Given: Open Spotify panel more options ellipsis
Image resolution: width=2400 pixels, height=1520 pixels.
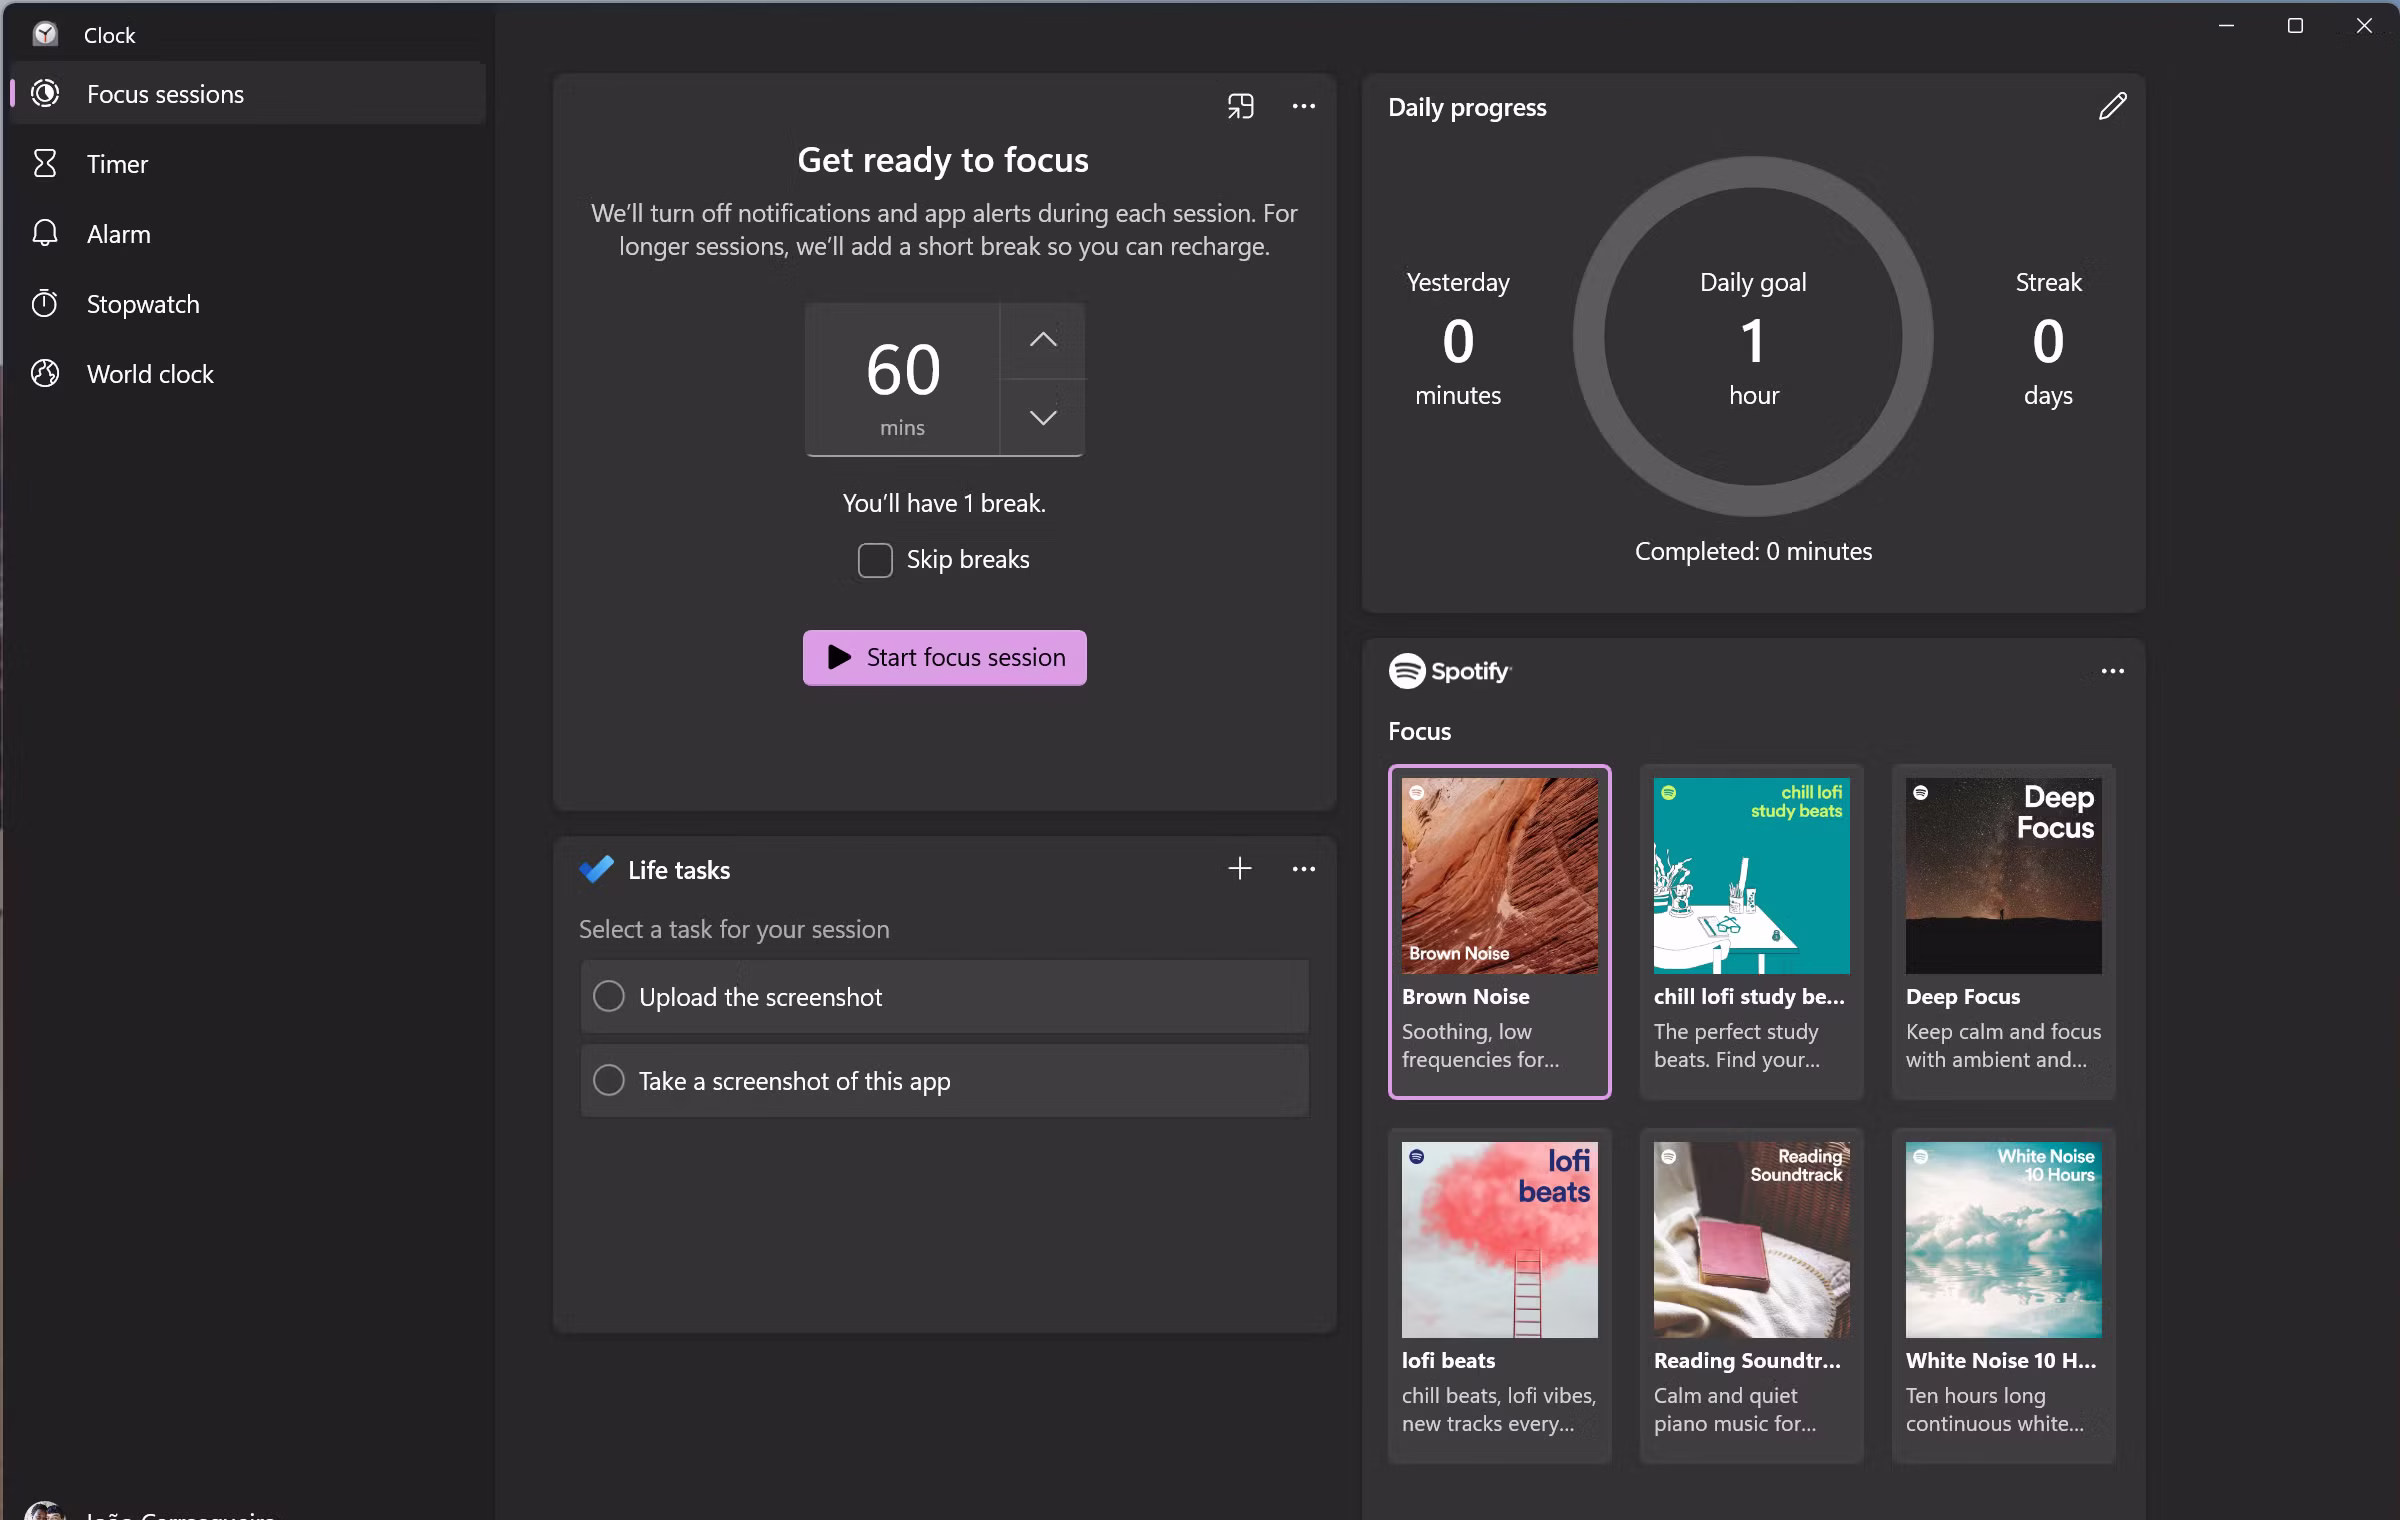Looking at the screenshot, I should (x=2112, y=671).
